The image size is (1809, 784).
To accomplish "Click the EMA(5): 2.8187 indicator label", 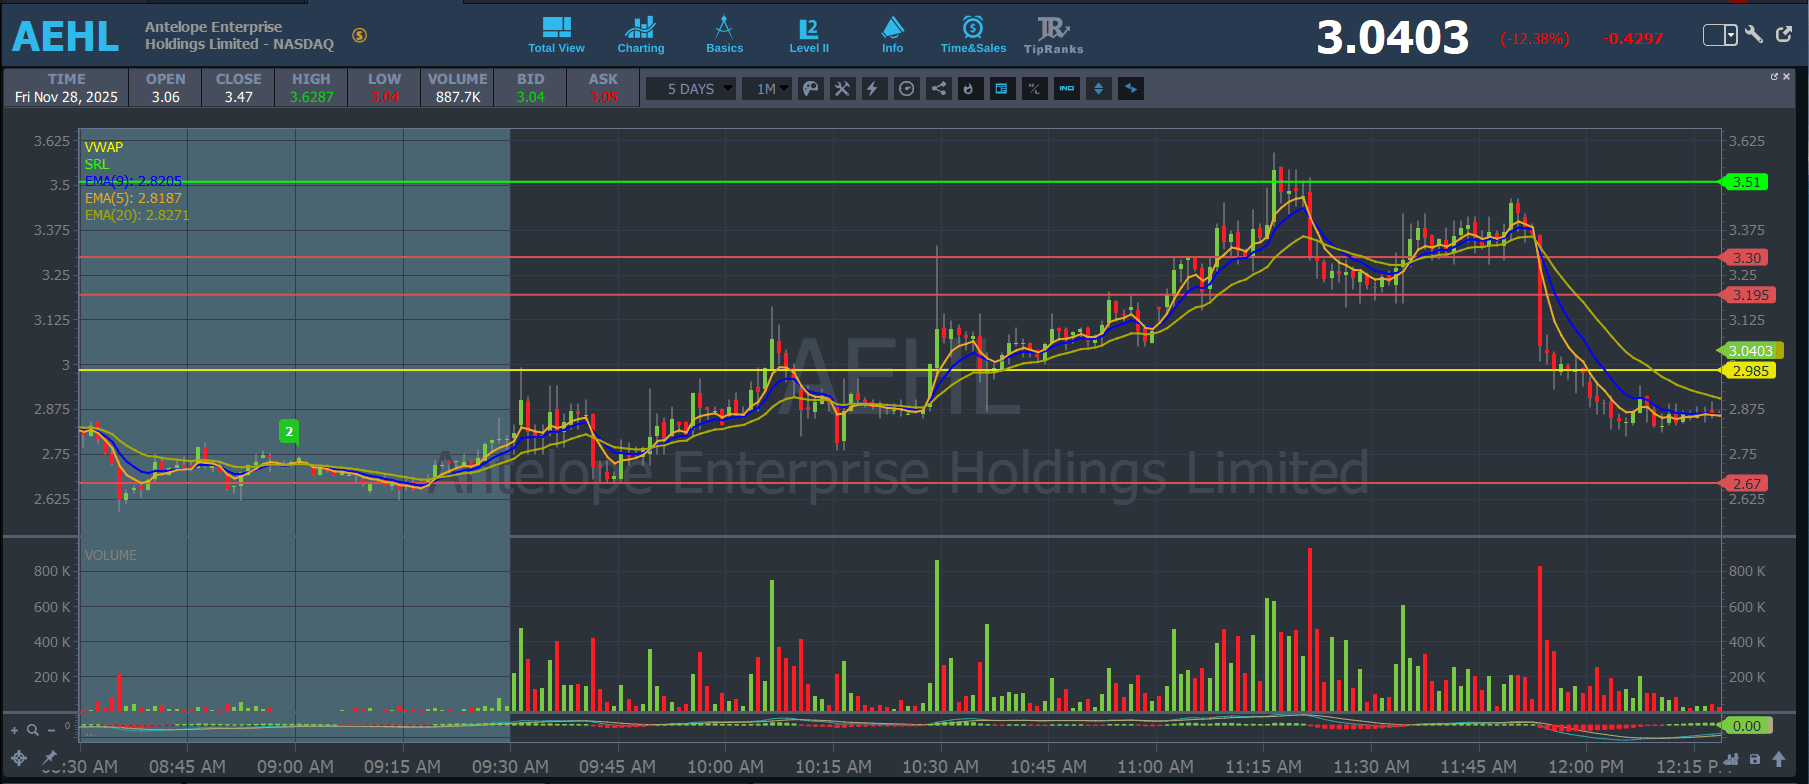I will [x=133, y=198].
